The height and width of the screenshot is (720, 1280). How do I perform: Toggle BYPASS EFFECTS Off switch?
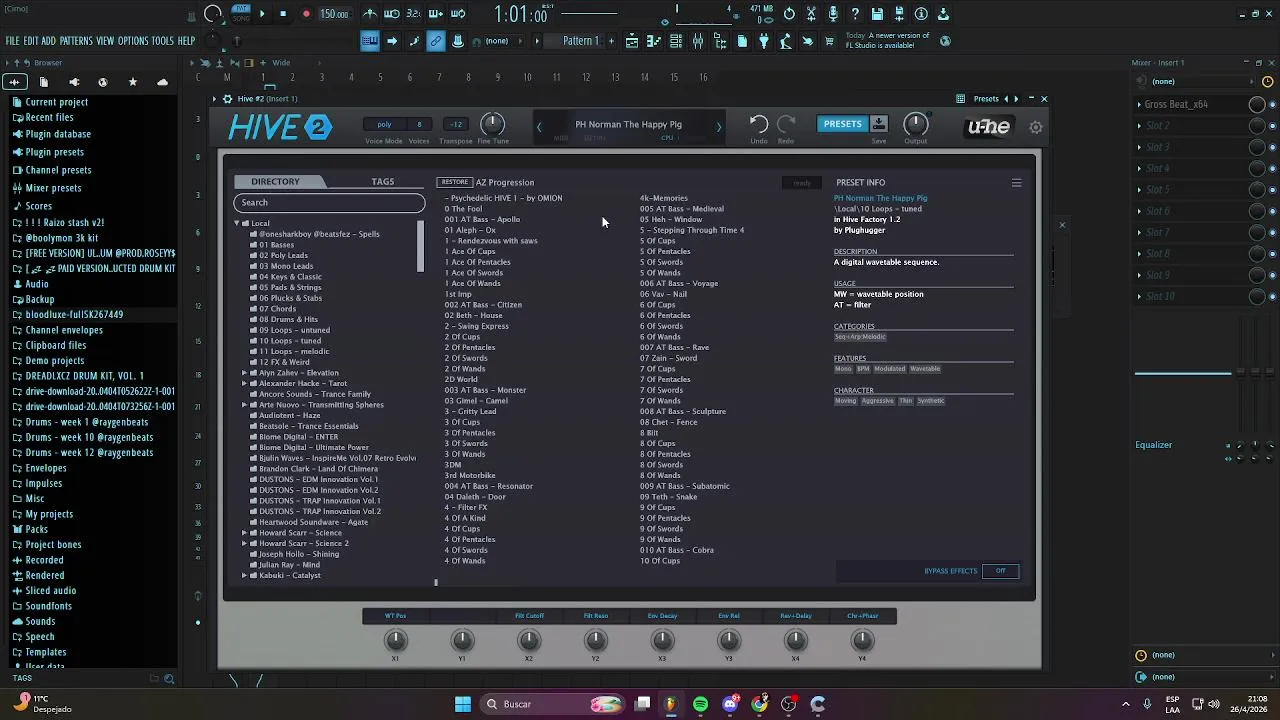click(1000, 571)
